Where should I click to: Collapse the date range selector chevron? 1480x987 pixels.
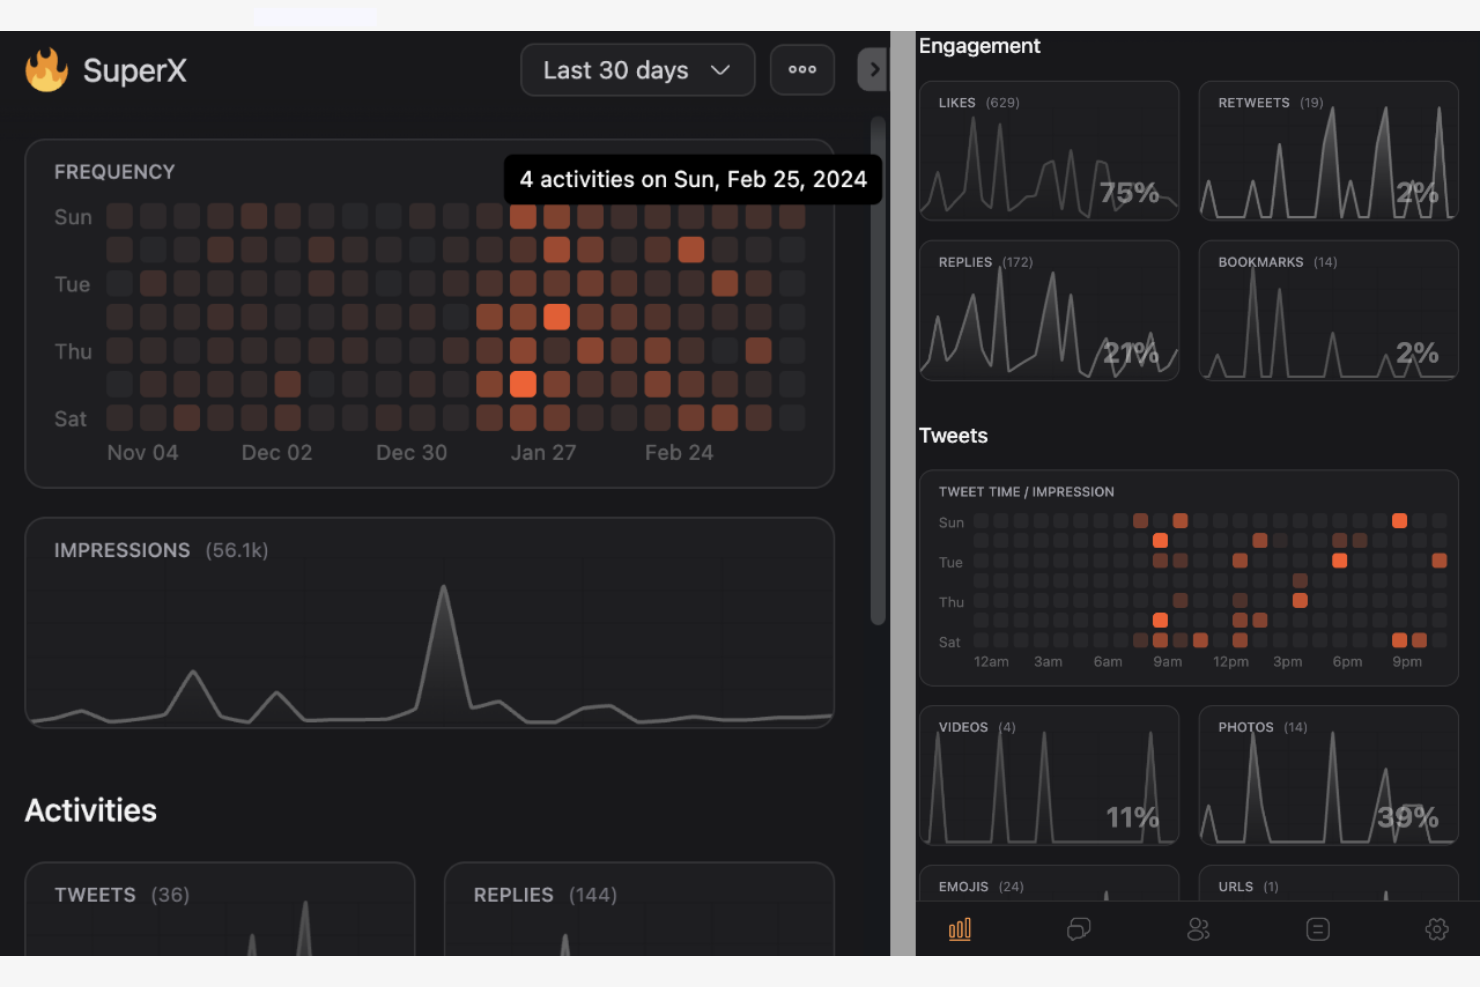[x=720, y=71]
